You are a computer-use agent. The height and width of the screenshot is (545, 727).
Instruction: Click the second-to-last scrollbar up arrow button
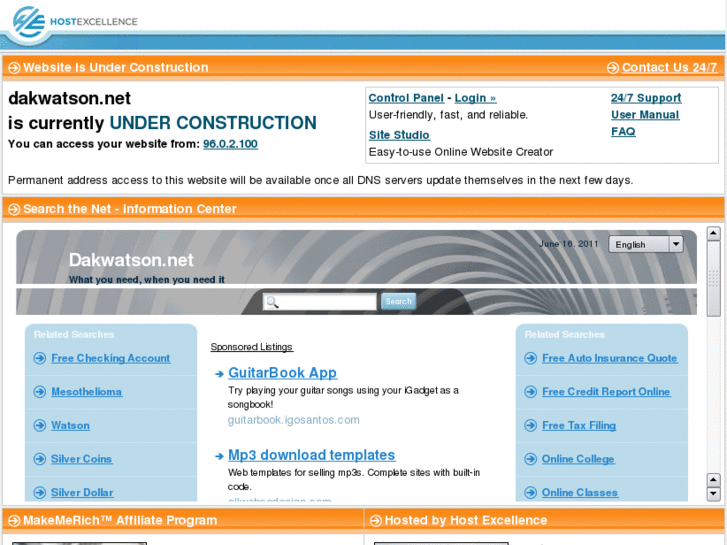point(714,480)
